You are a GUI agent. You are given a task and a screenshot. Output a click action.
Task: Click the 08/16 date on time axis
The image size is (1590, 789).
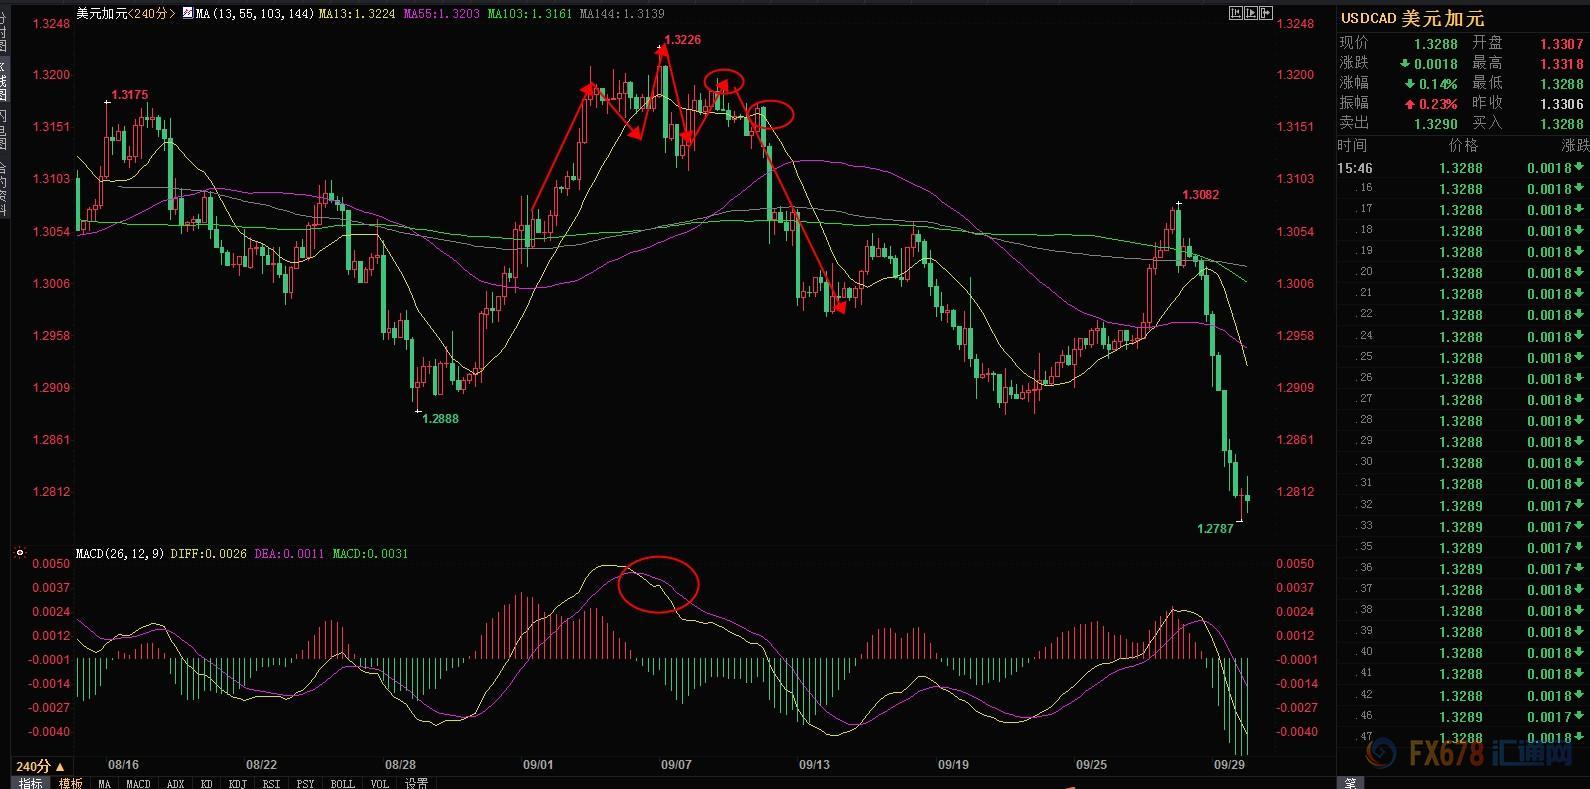[123, 765]
